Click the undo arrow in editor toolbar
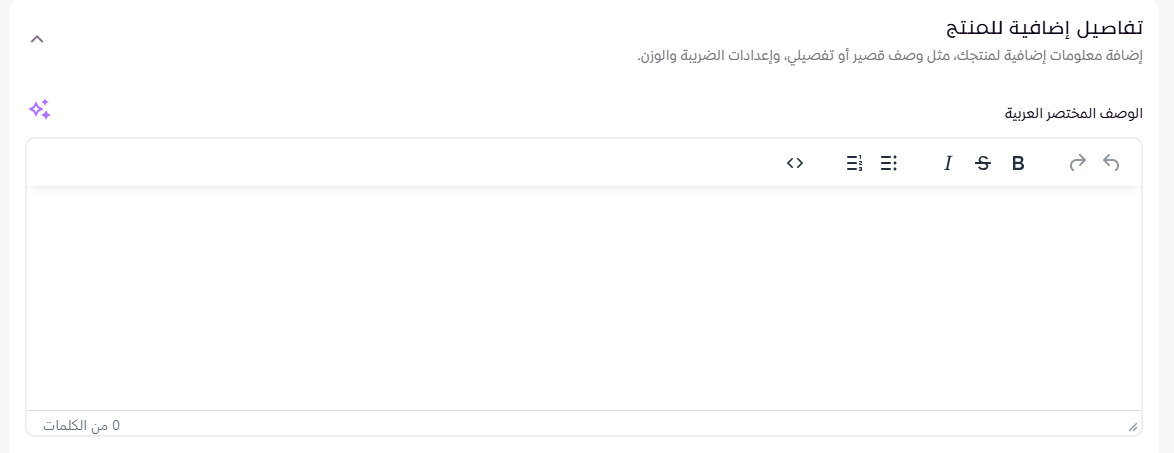 (x=1111, y=163)
